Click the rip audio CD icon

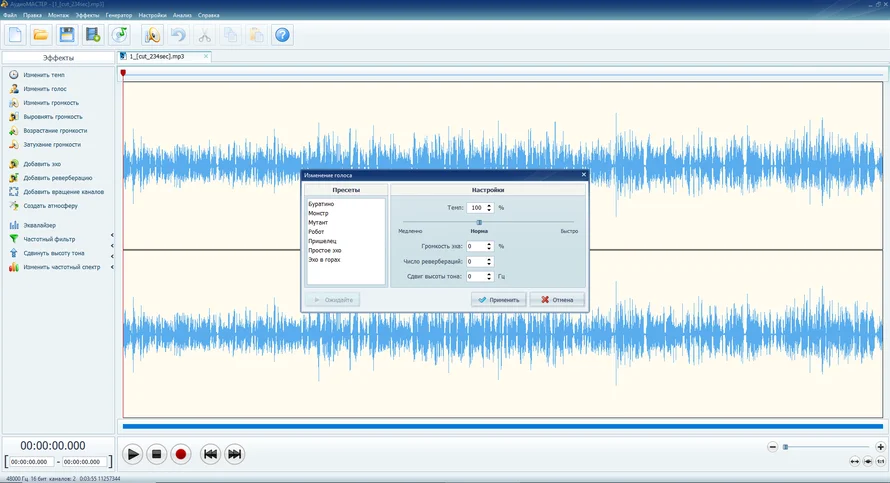119,35
